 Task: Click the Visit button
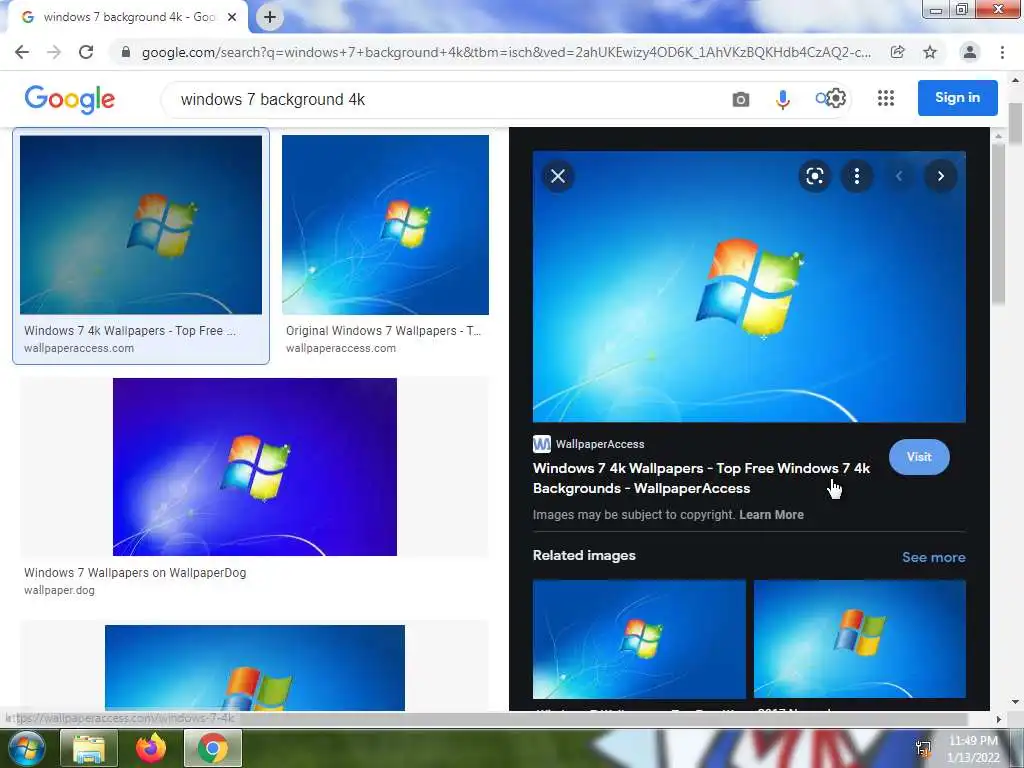tap(919, 457)
